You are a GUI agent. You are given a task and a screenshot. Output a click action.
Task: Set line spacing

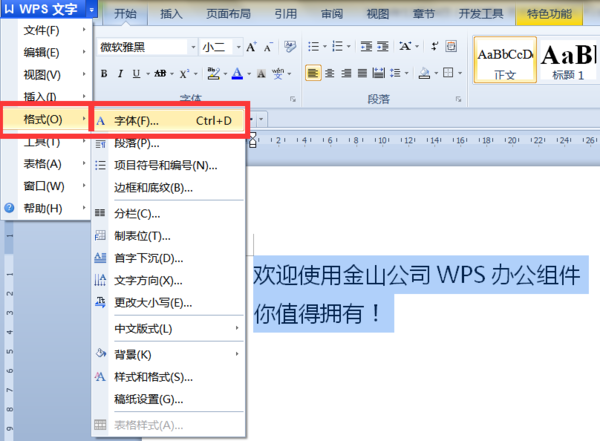395,73
